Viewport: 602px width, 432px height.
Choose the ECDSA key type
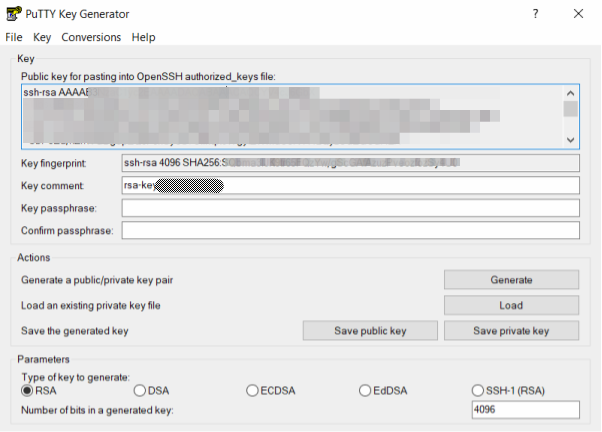253,390
